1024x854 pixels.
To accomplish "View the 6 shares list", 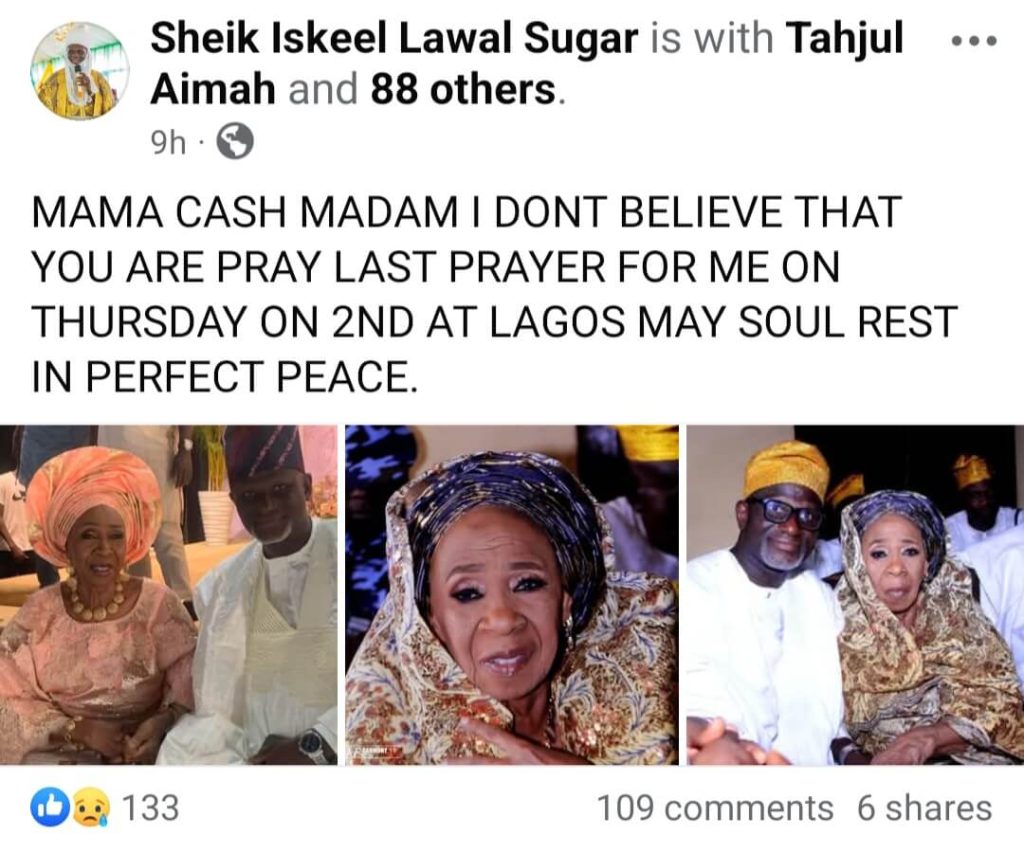I will click(924, 808).
